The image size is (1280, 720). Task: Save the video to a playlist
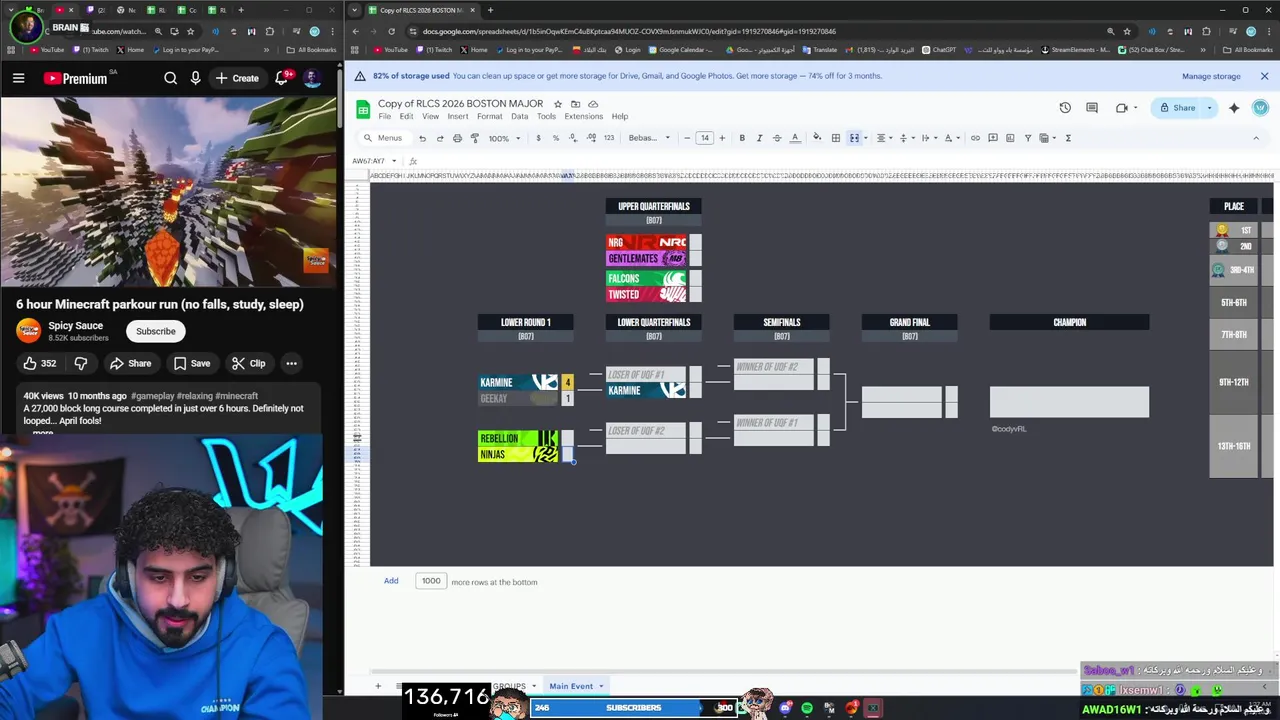tap(192, 363)
